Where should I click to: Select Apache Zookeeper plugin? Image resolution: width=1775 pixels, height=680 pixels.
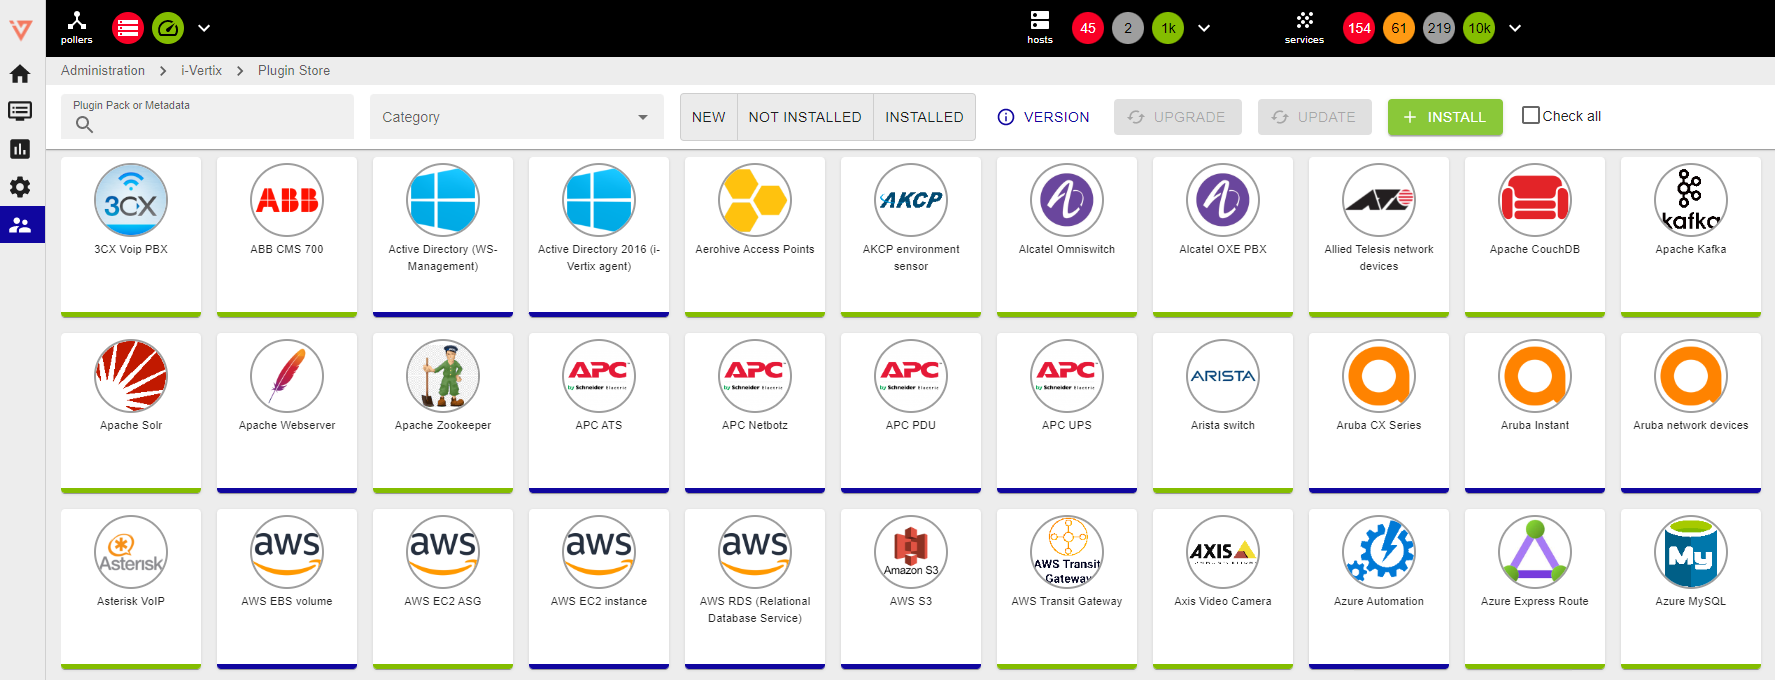coord(443,413)
